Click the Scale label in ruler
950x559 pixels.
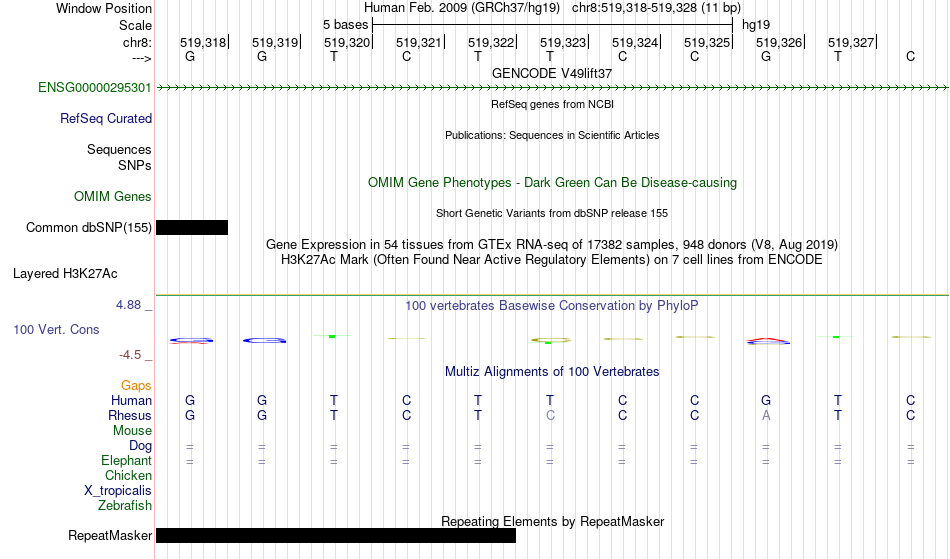pyautogui.click(x=135, y=25)
